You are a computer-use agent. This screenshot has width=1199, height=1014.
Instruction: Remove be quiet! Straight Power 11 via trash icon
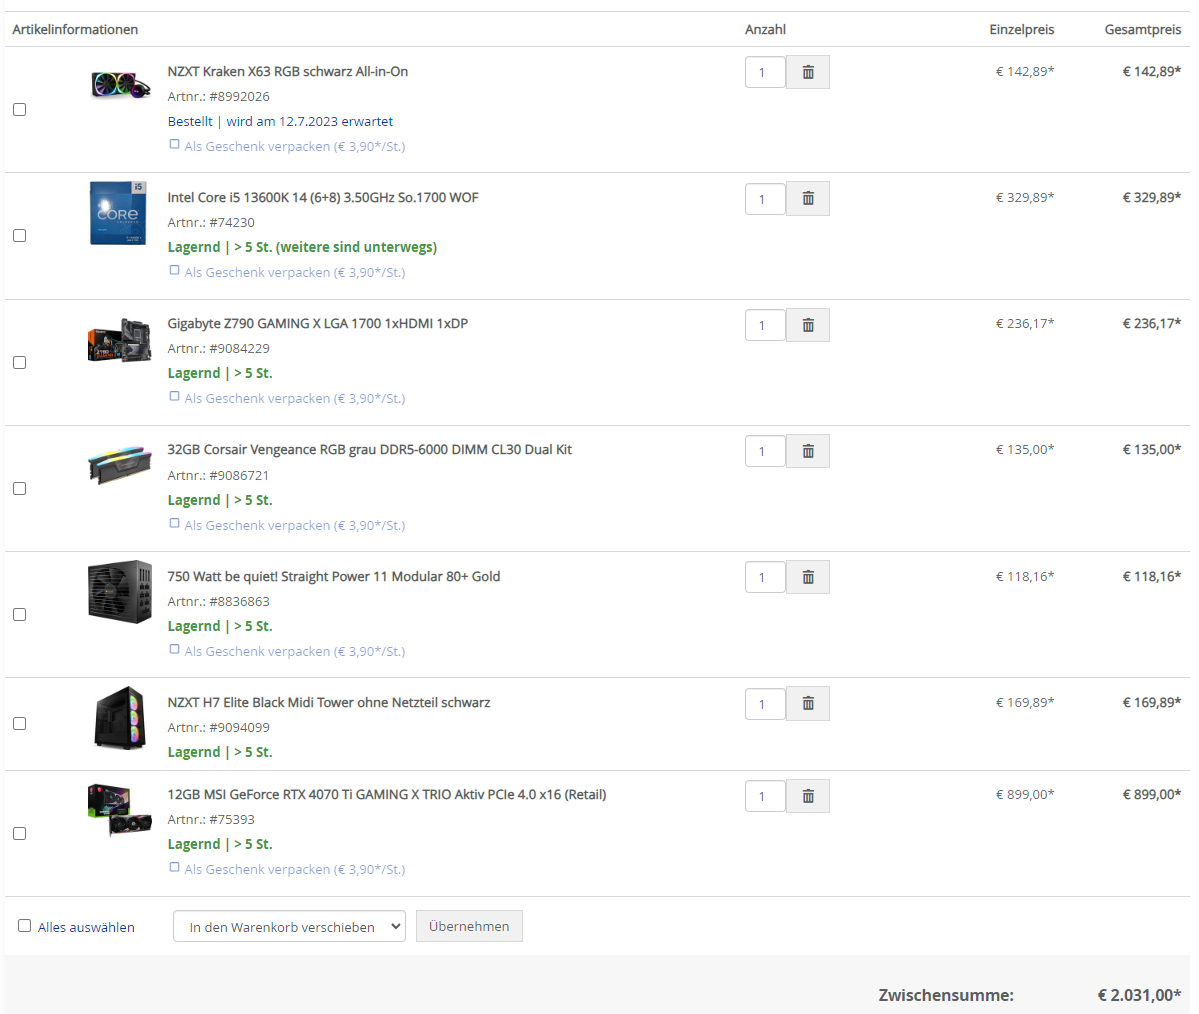[x=807, y=577]
